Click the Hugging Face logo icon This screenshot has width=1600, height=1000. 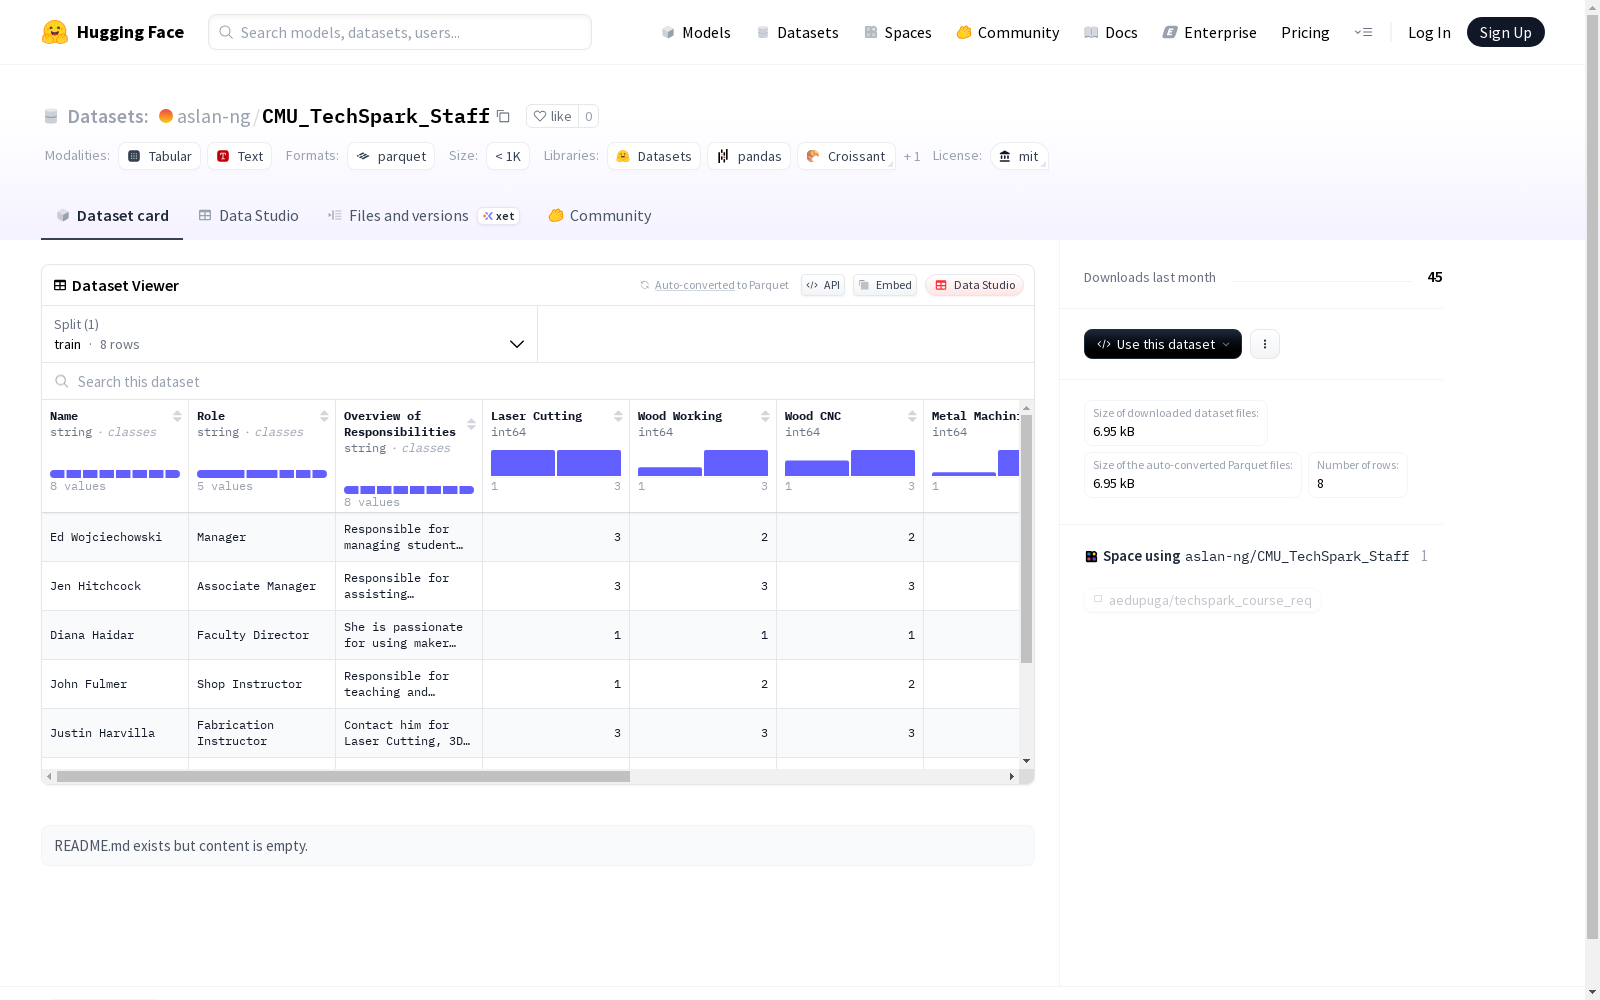click(55, 32)
